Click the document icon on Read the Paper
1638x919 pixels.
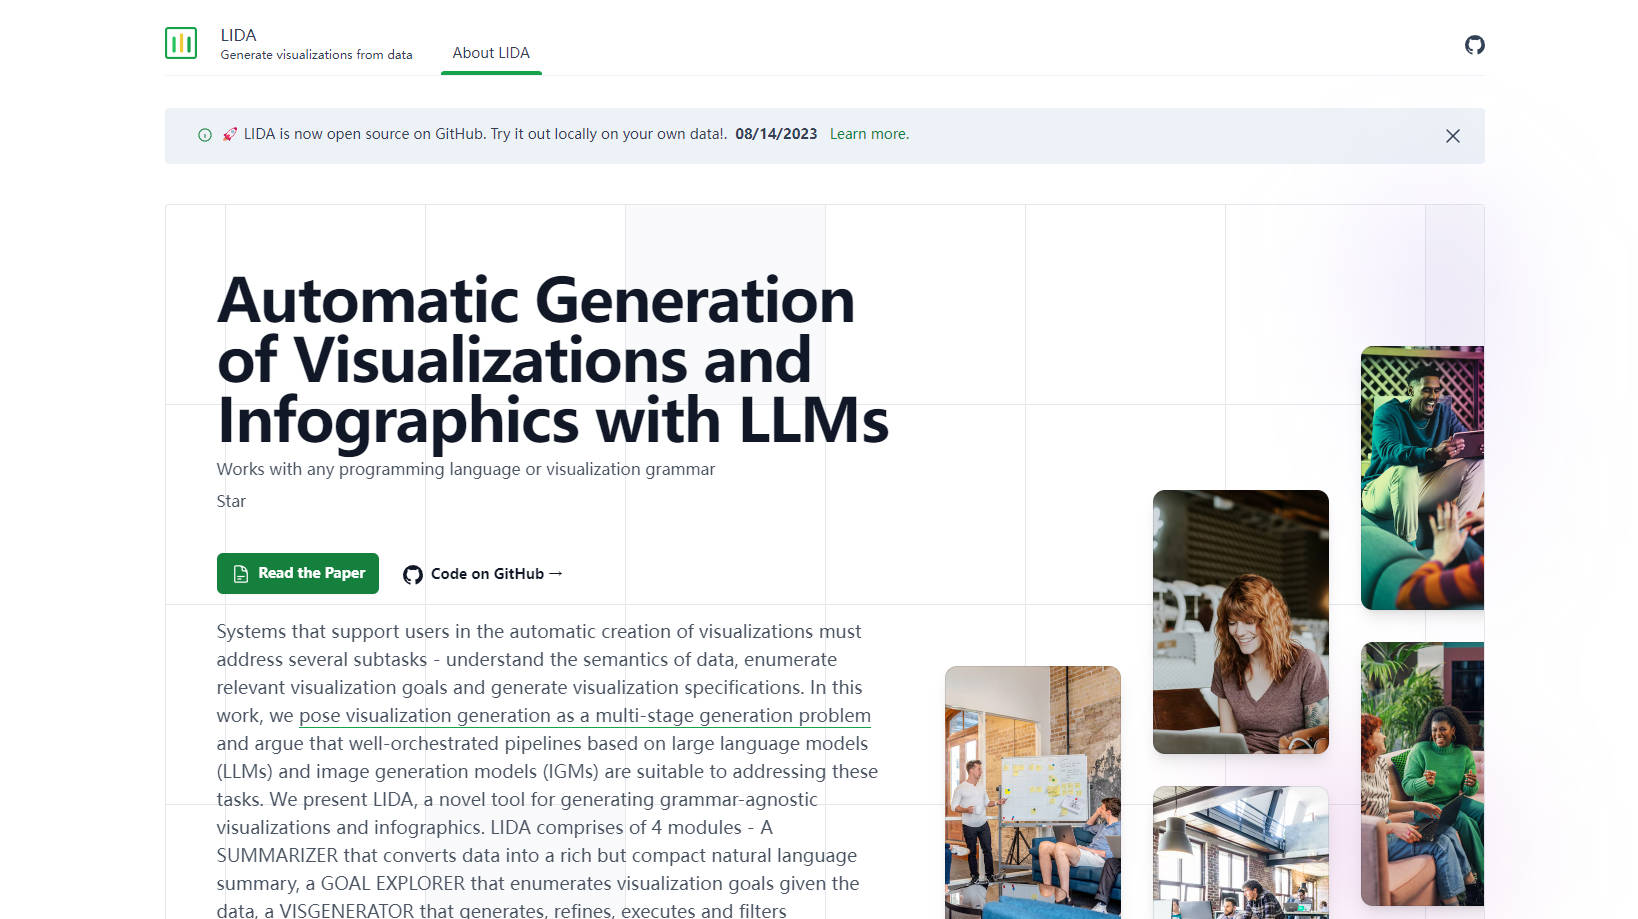point(241,574)
